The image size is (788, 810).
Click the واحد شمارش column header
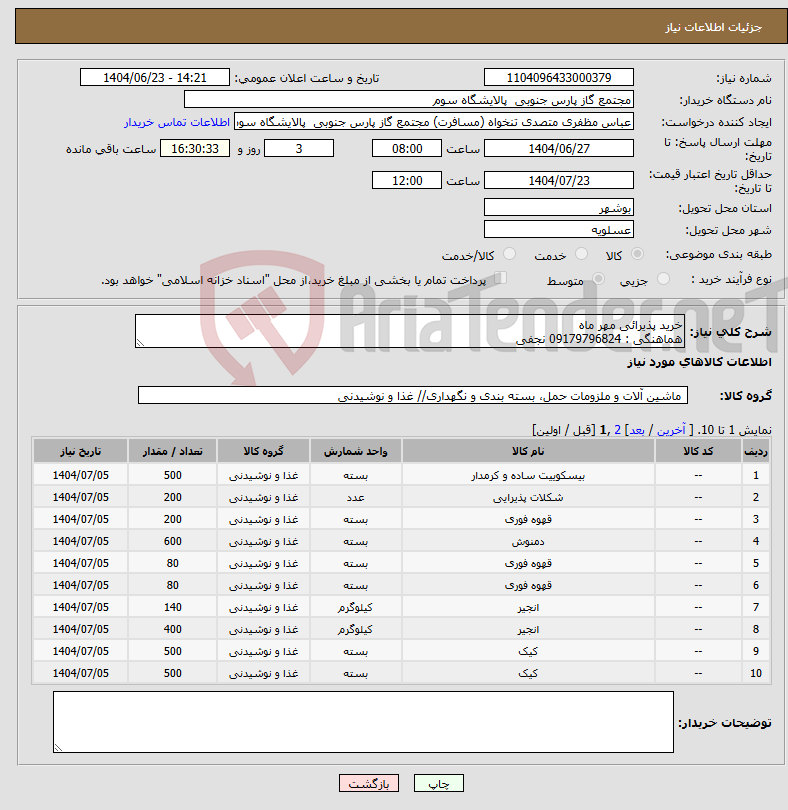(x=356, y=451)
